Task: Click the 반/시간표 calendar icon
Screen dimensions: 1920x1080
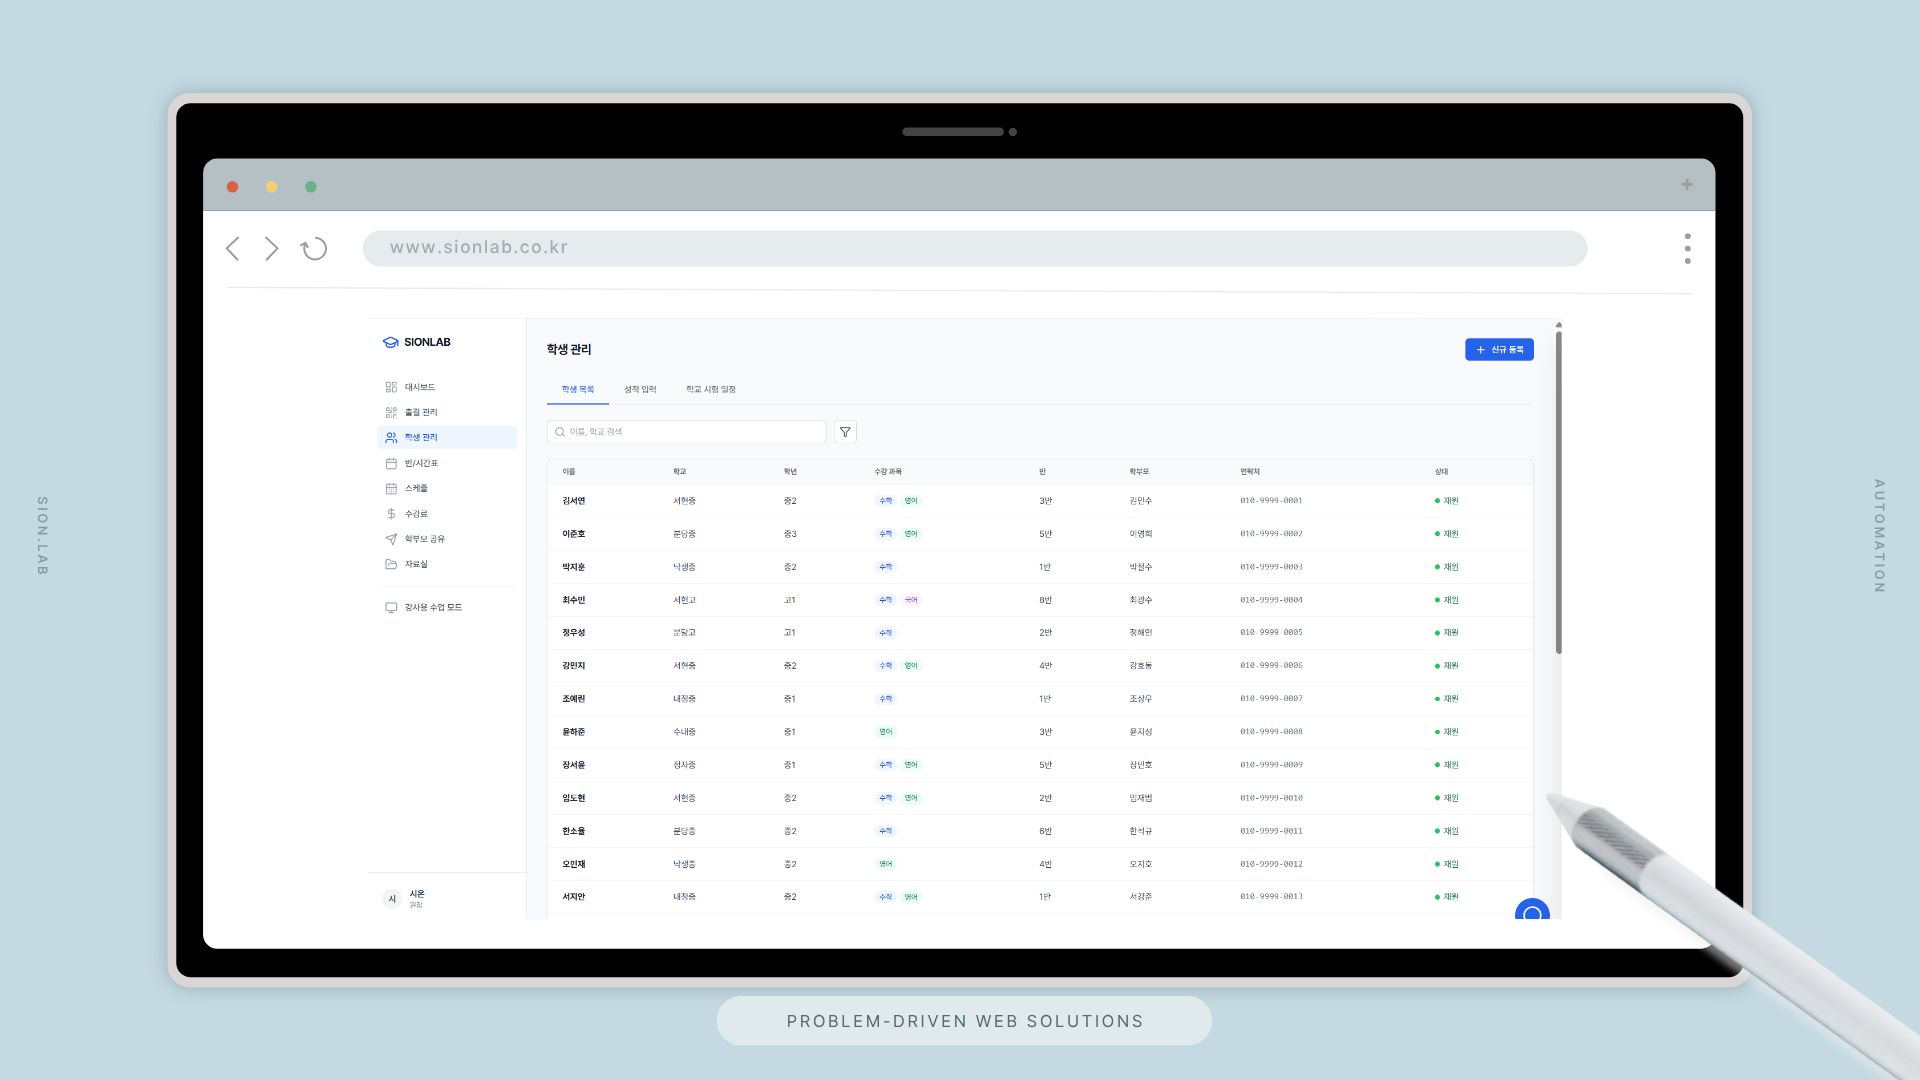Action: 391,463
